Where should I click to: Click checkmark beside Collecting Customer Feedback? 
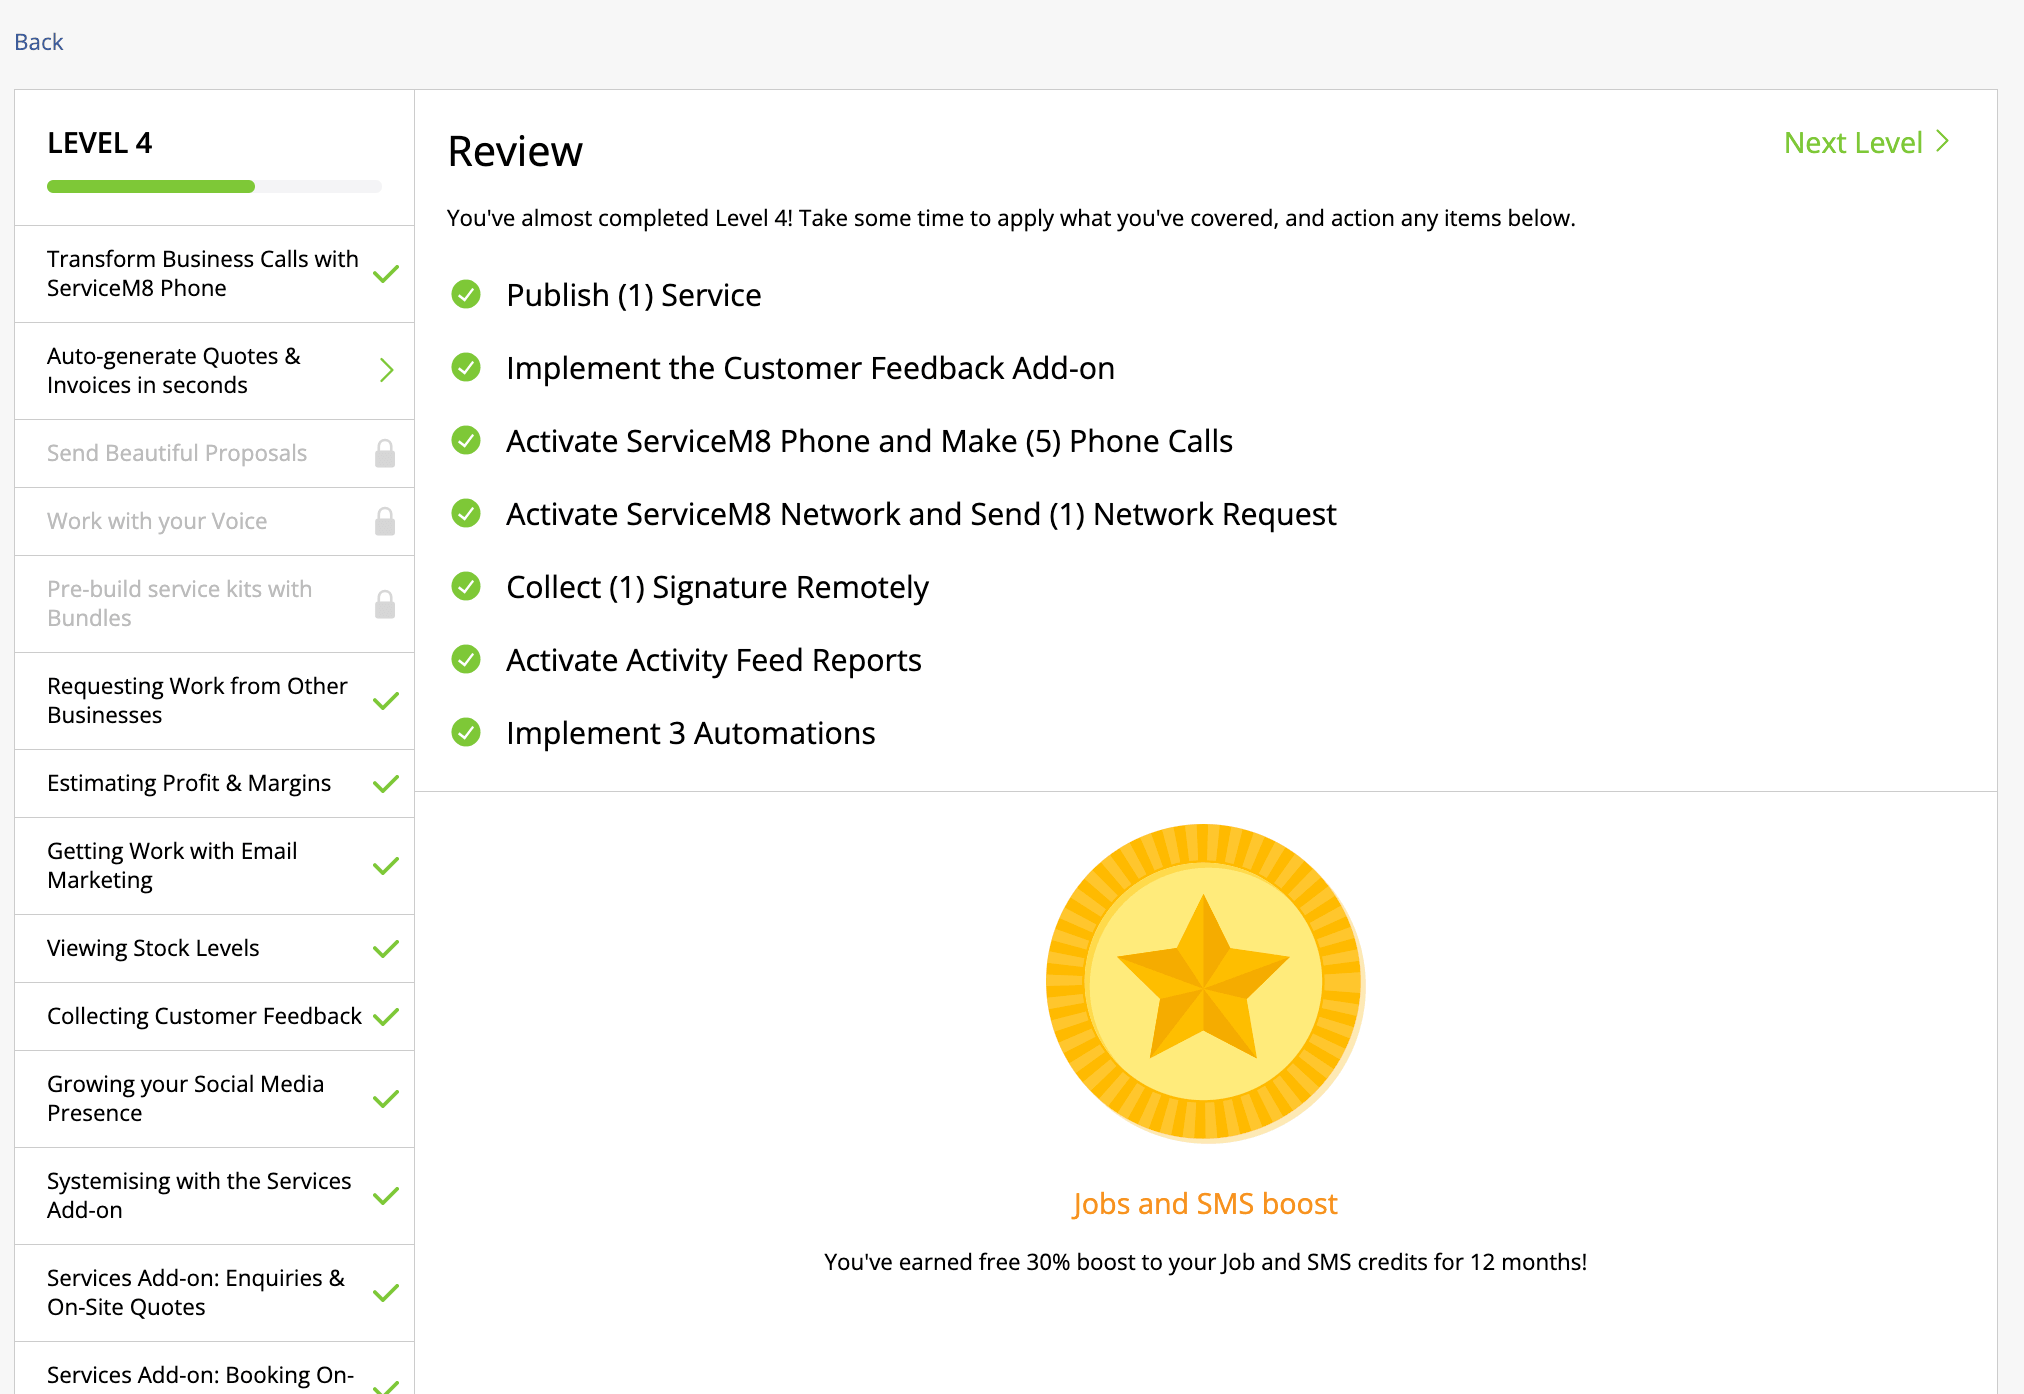click(386, 1017)
